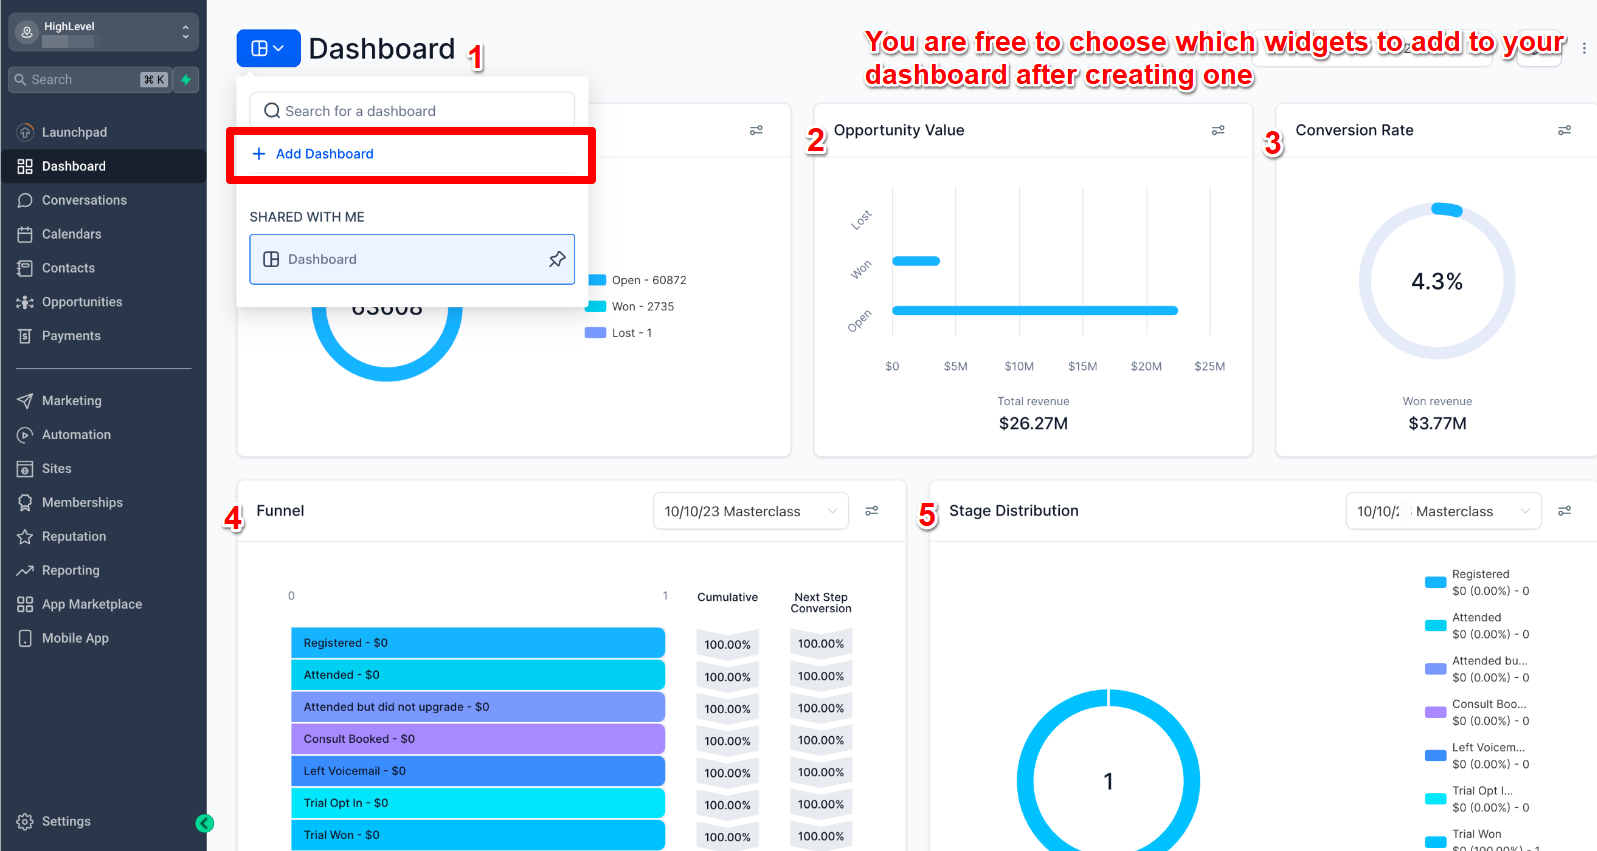1597x851 pixels.
Task: Open Funnel pipeline dropdown 10/10/23 Masterclass
Action: pos(750,511)
